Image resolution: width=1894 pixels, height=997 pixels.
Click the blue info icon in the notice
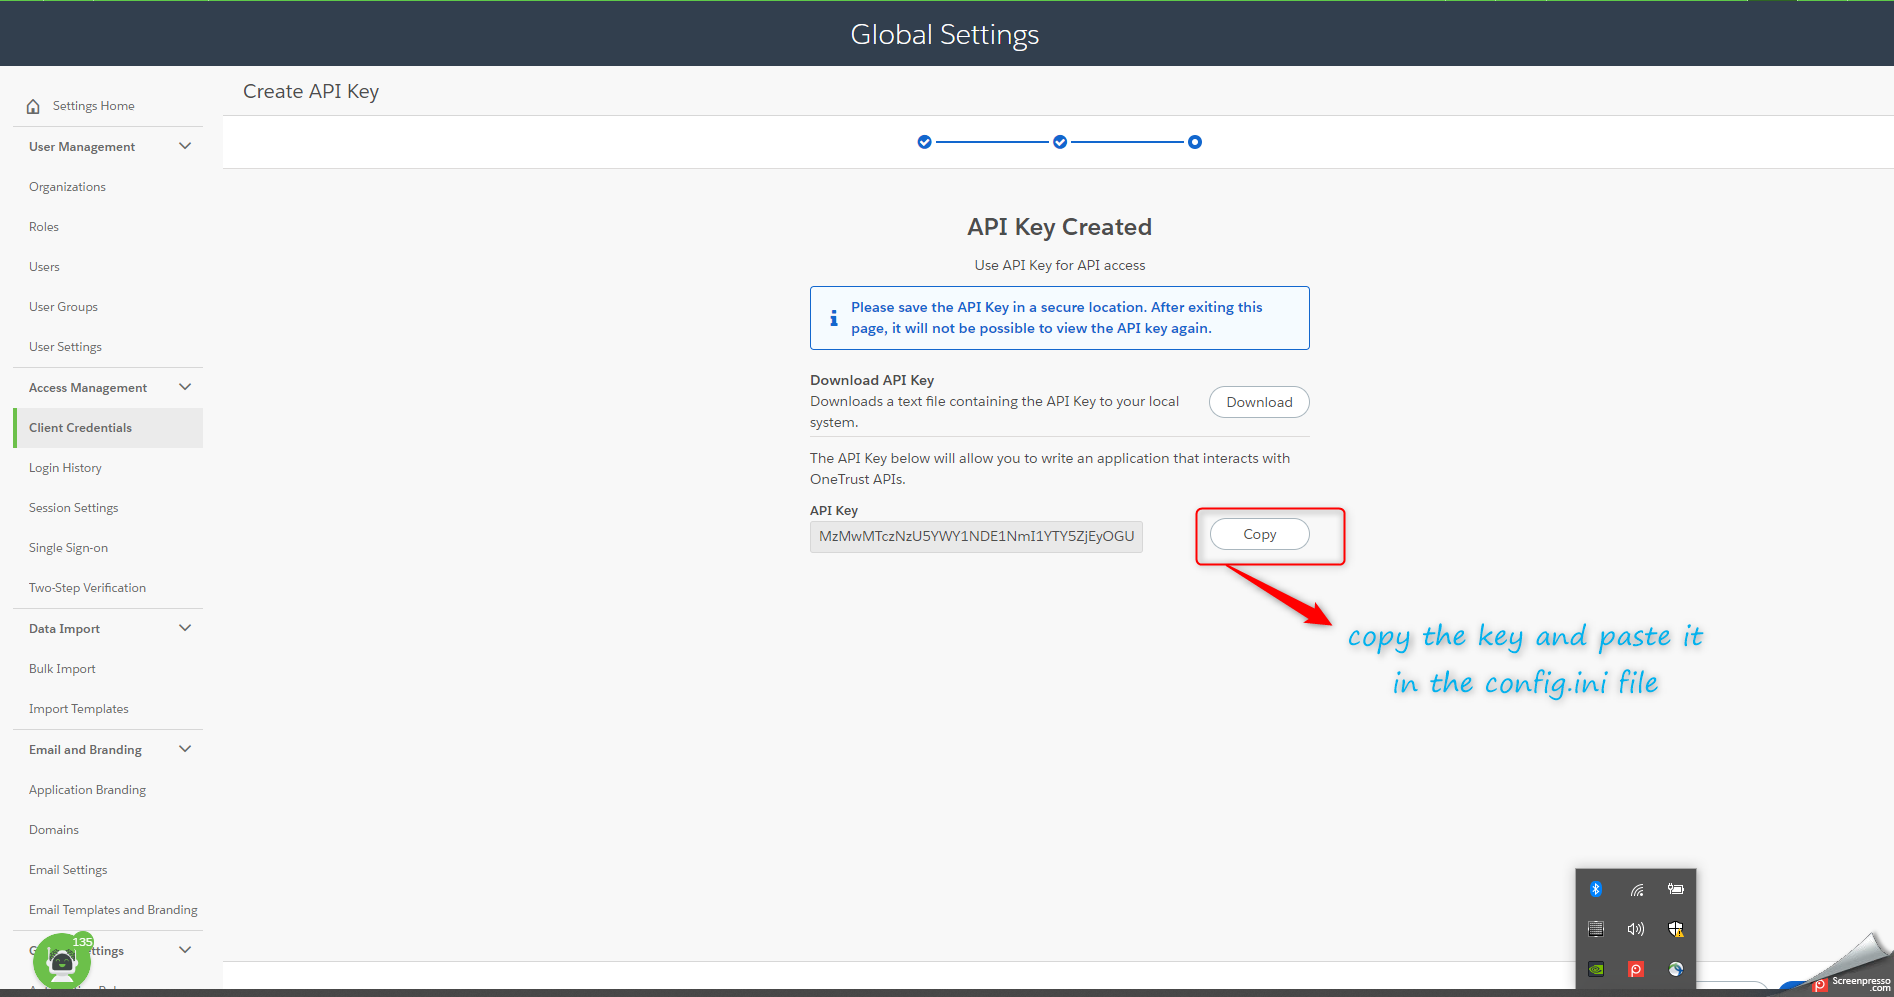coord(834,318)
